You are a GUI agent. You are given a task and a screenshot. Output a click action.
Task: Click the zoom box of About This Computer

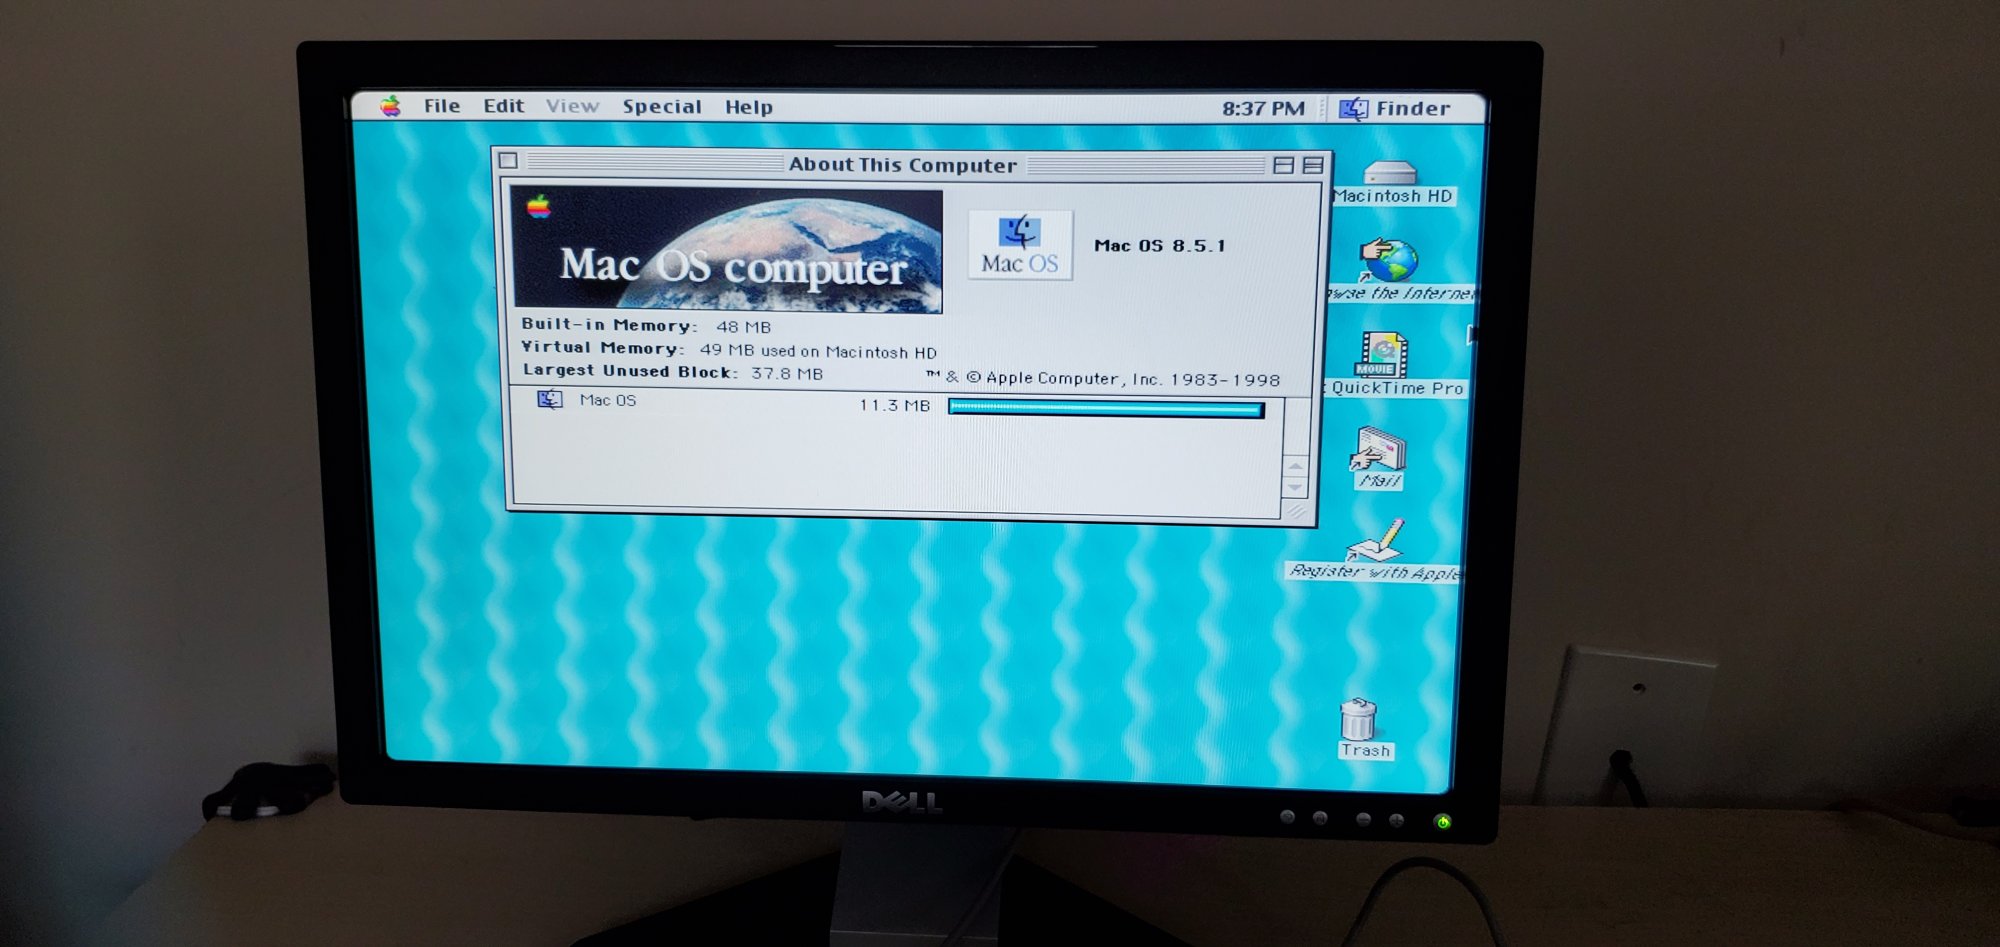[1284, 165]
